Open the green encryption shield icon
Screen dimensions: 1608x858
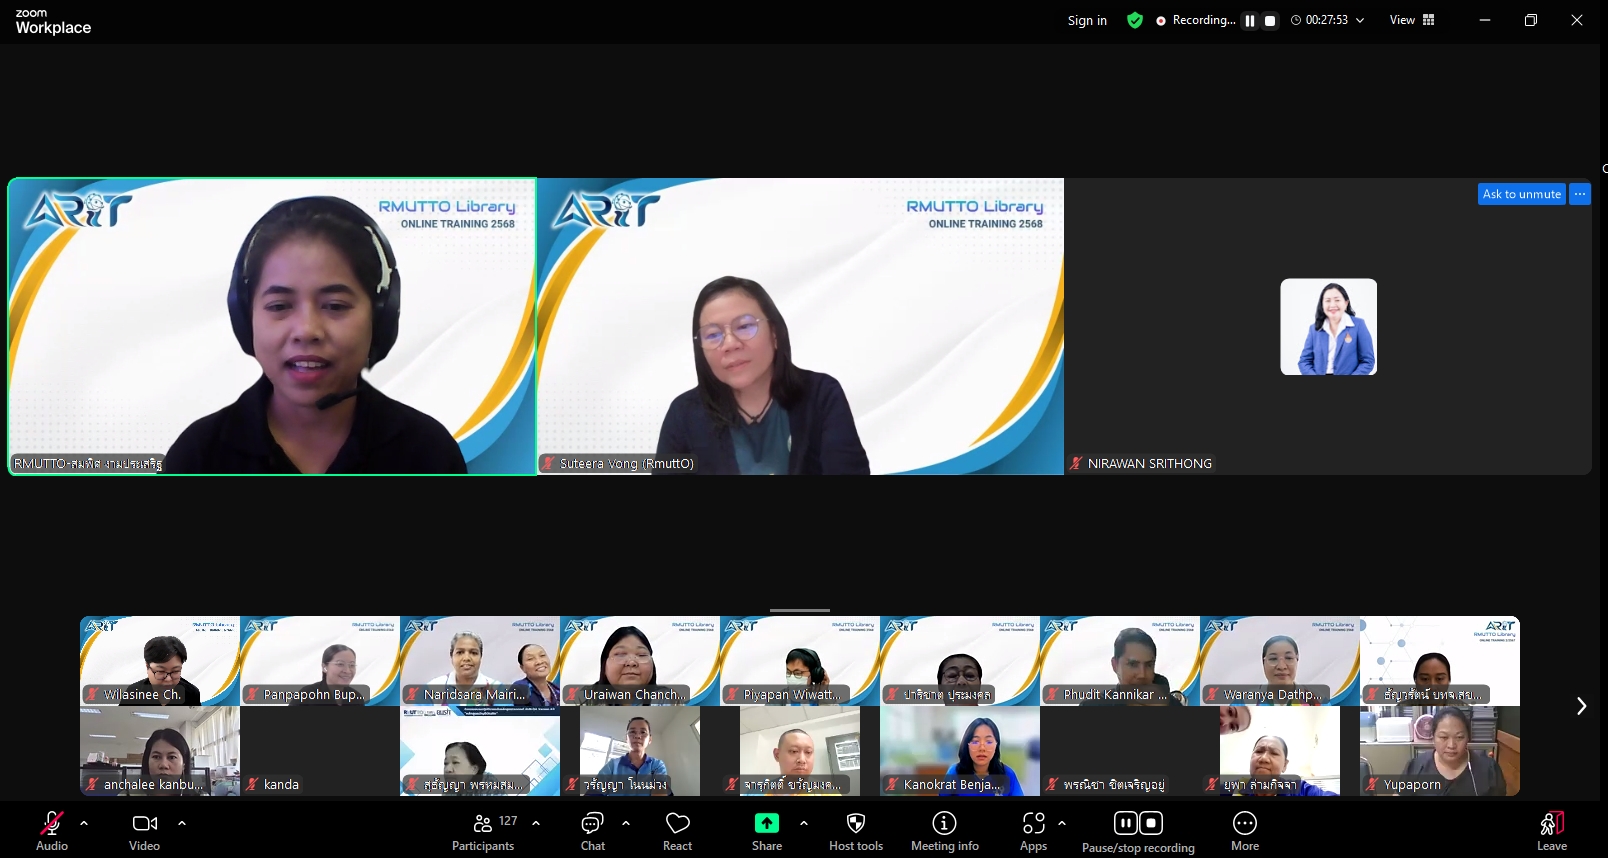click(1135, 20)
